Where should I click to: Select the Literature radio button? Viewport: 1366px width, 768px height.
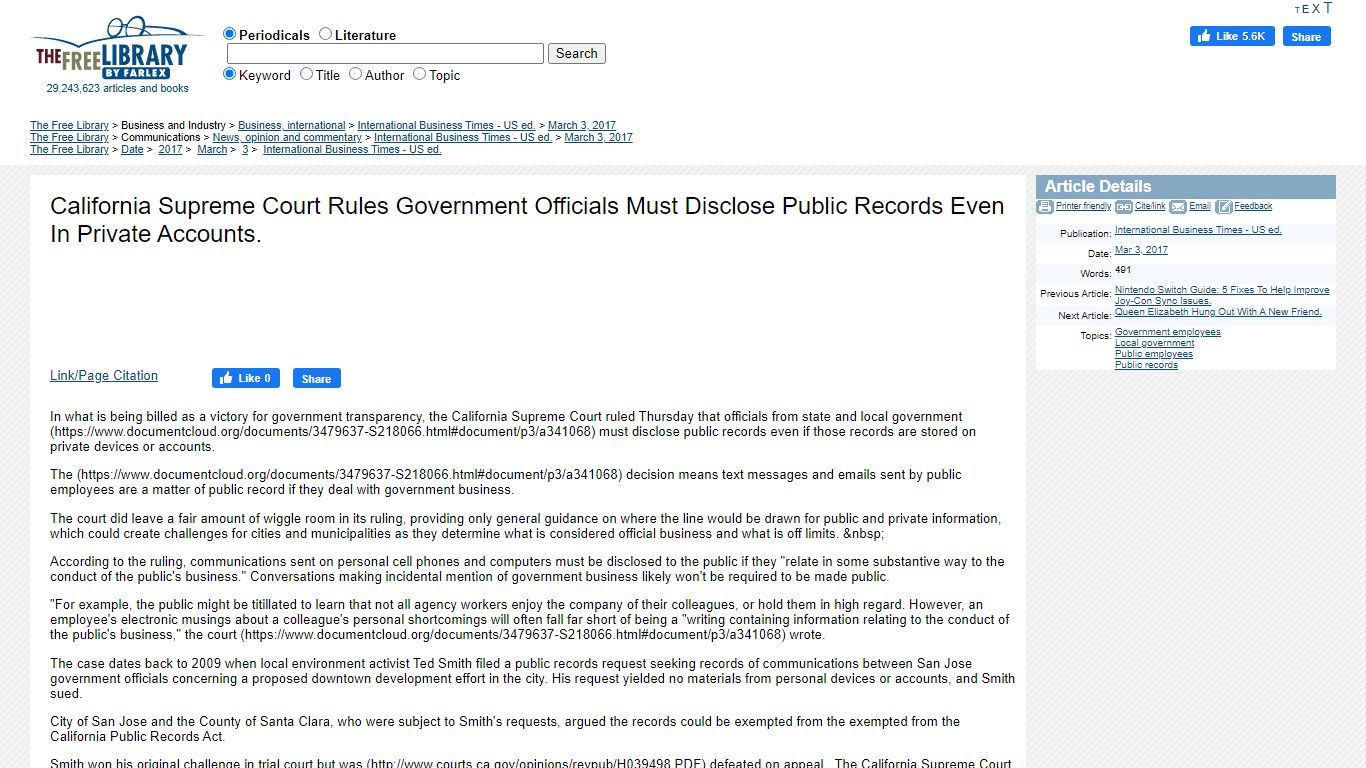325,34
